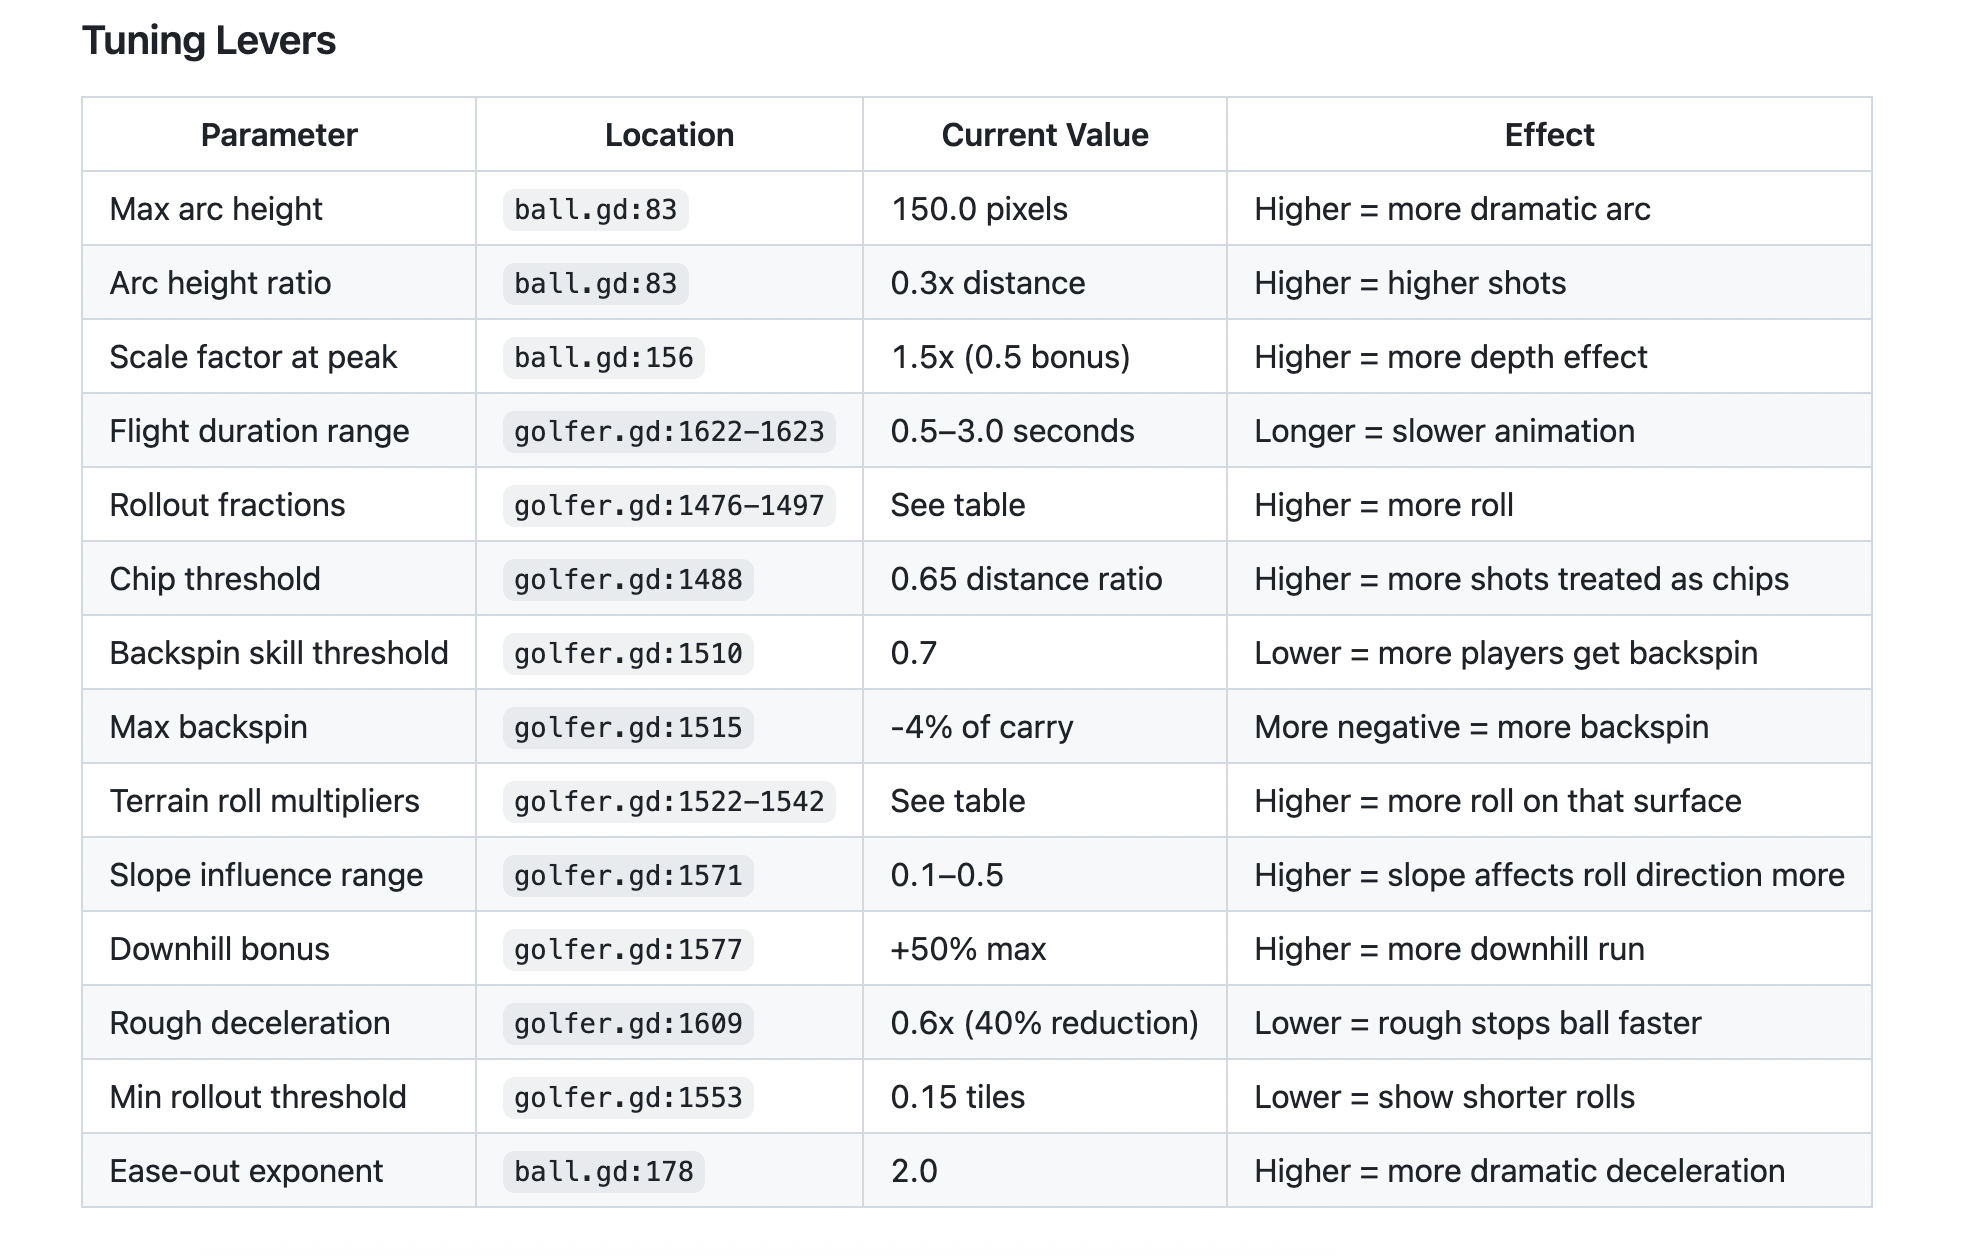Click the golfer.gd:1515 code reference

click(628, 728)
